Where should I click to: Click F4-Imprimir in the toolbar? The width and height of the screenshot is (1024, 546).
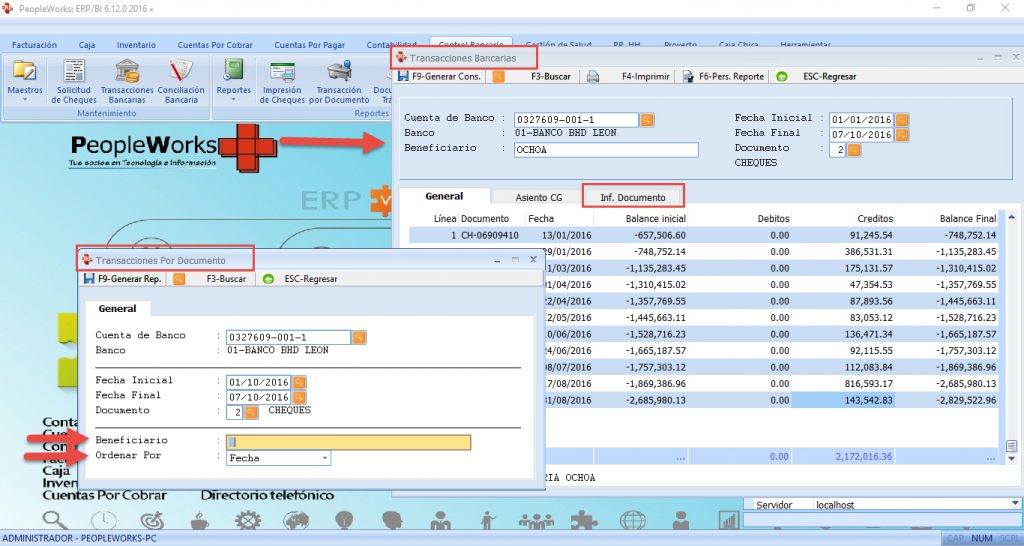[645, 76]
